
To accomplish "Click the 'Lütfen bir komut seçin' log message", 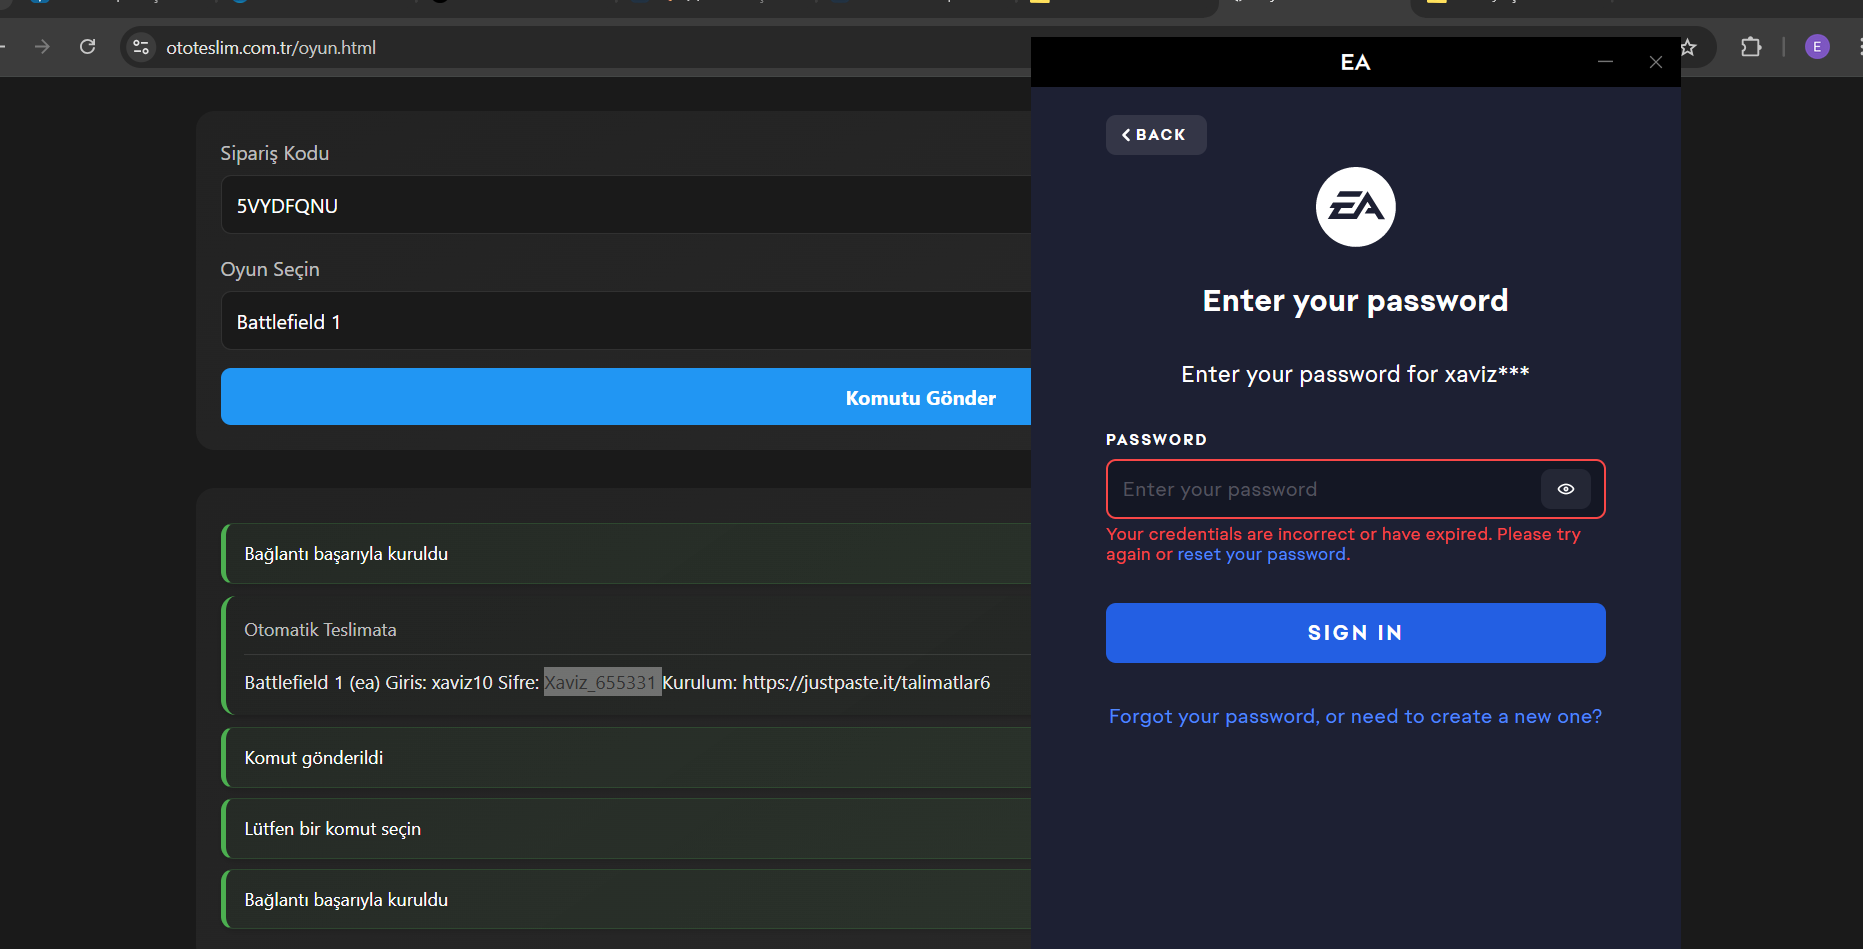I will click(333, 829).
